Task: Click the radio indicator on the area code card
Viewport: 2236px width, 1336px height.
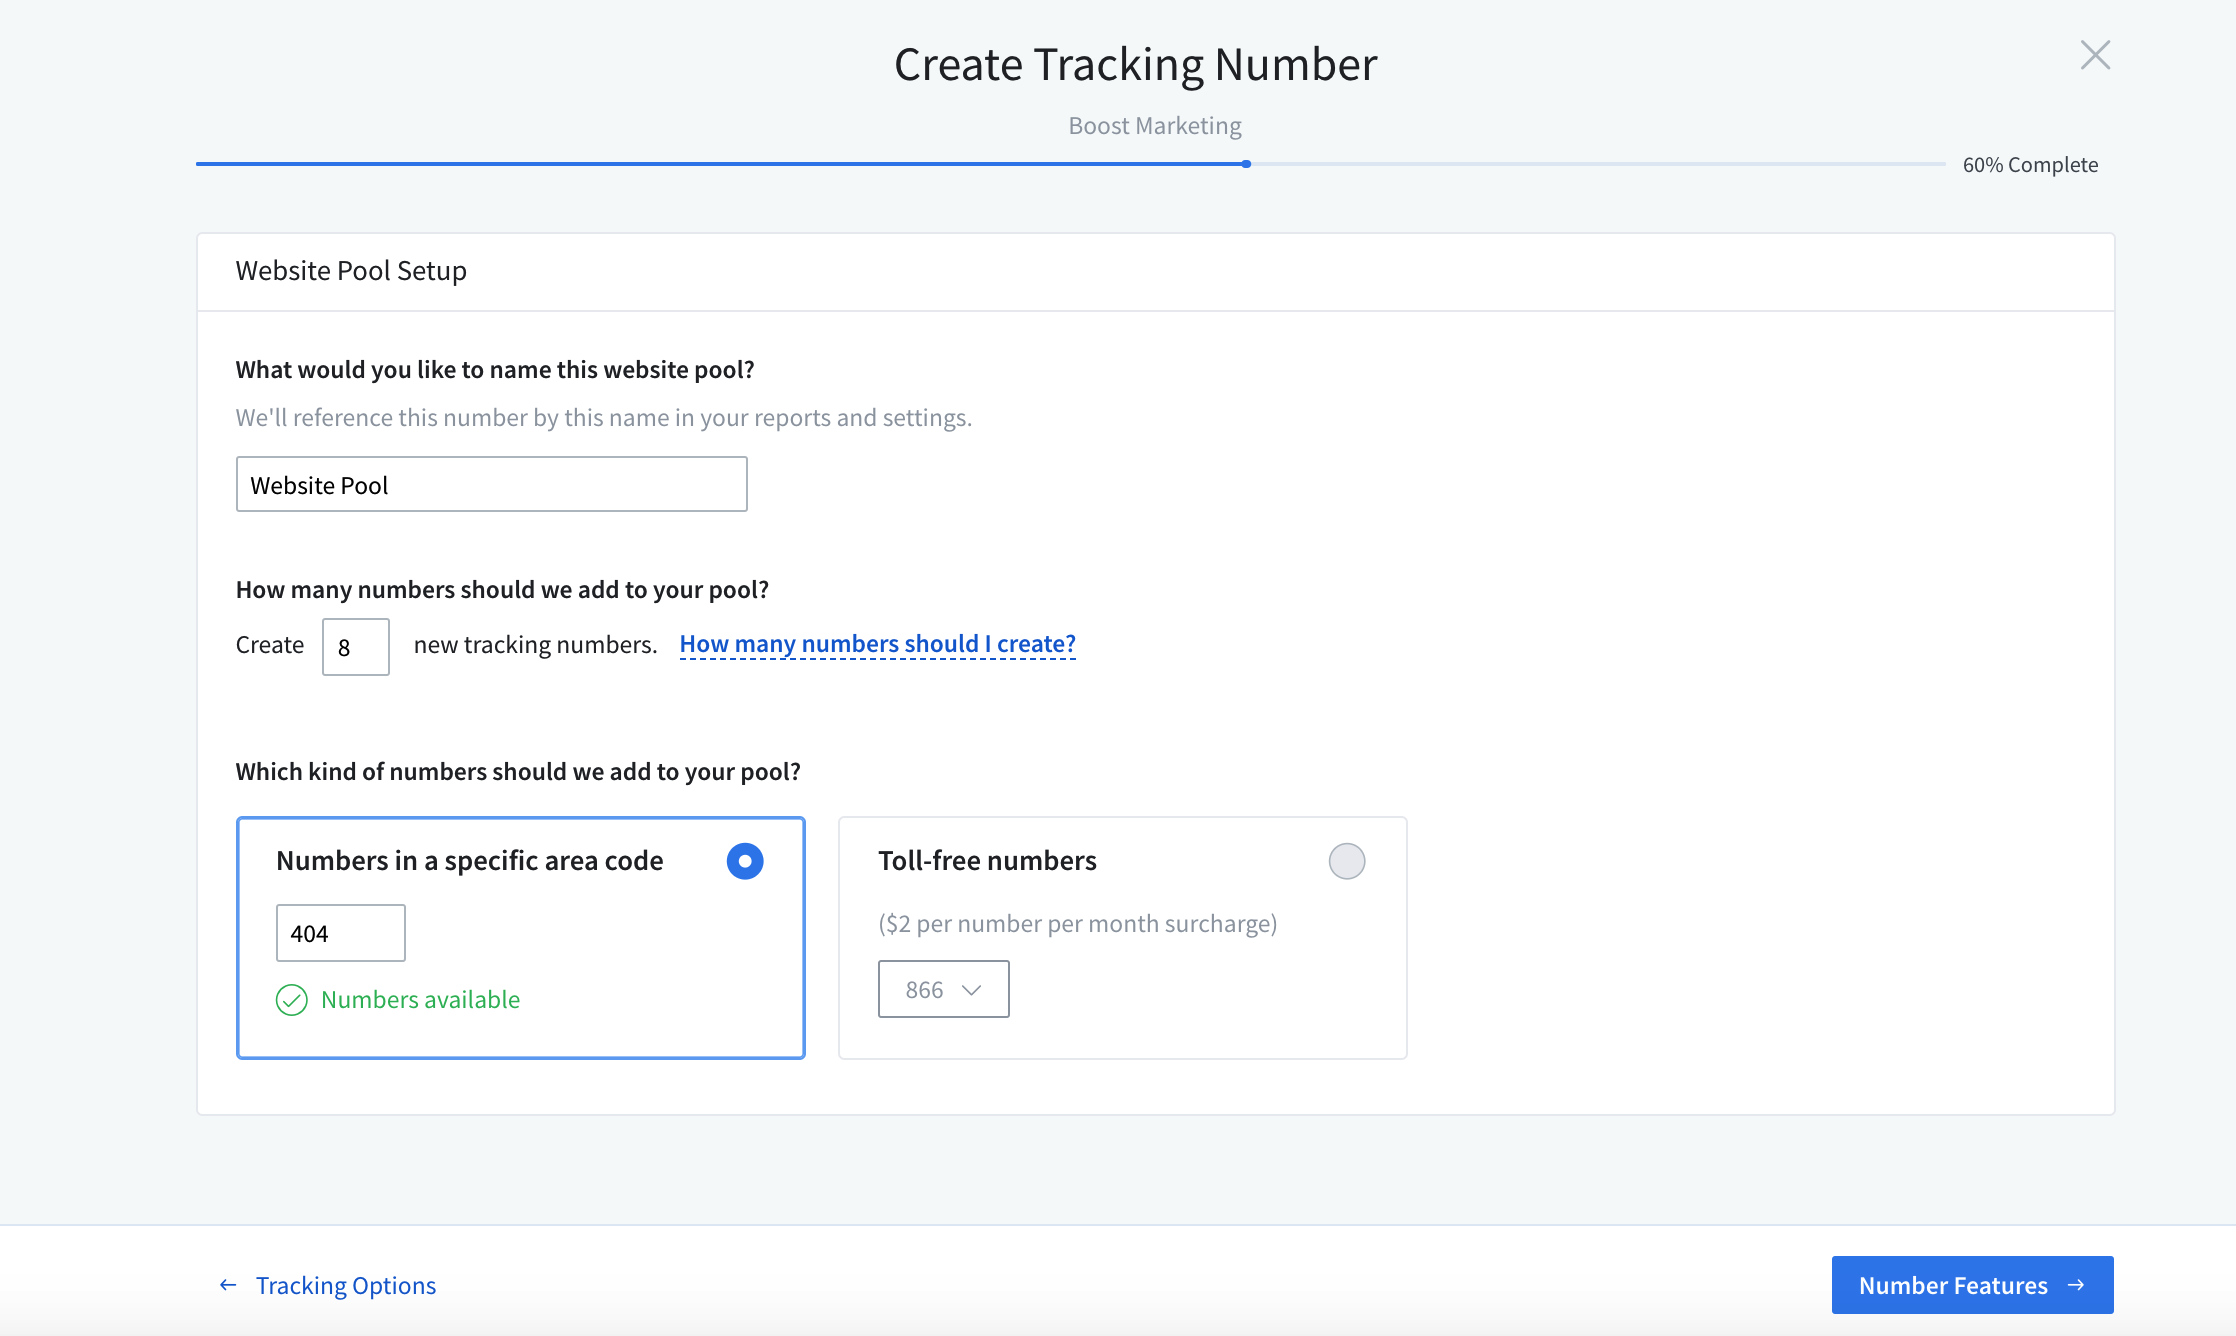Action: click(x=744, y=860)
